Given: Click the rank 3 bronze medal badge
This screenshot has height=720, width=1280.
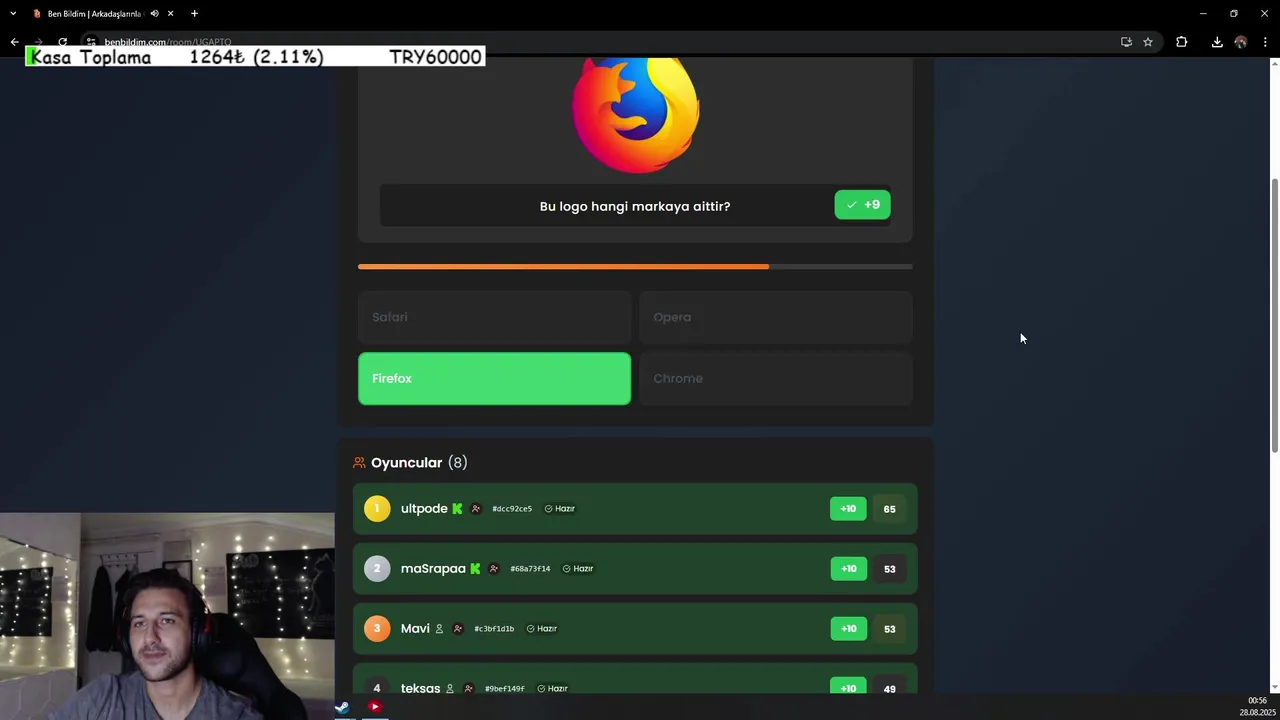Looking at the screenshot, I should pos(377,629).
